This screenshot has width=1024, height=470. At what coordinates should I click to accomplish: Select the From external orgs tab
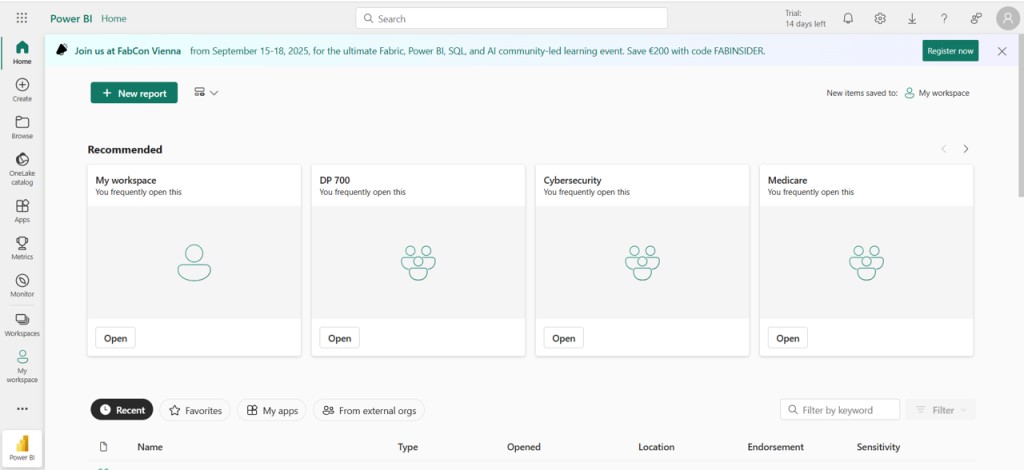[369, 410]
